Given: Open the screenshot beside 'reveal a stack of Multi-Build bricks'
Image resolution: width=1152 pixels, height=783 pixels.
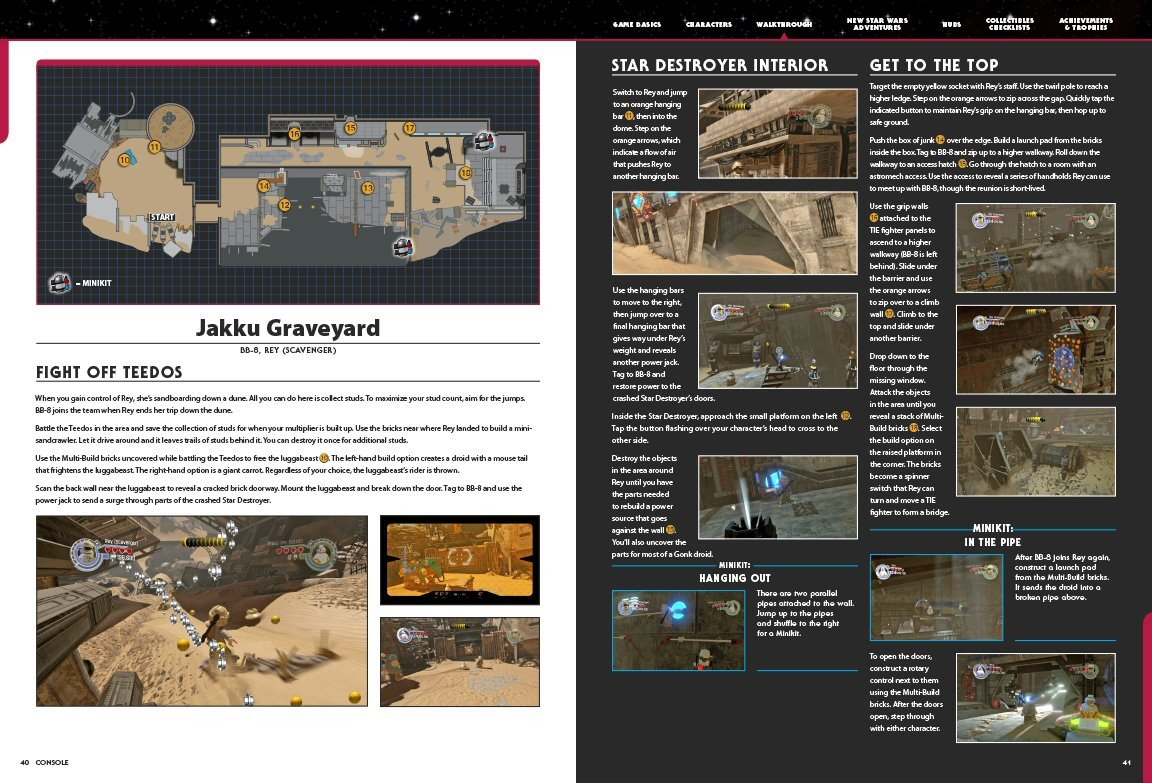Looking at the screenshot, I should point(1035,452).
